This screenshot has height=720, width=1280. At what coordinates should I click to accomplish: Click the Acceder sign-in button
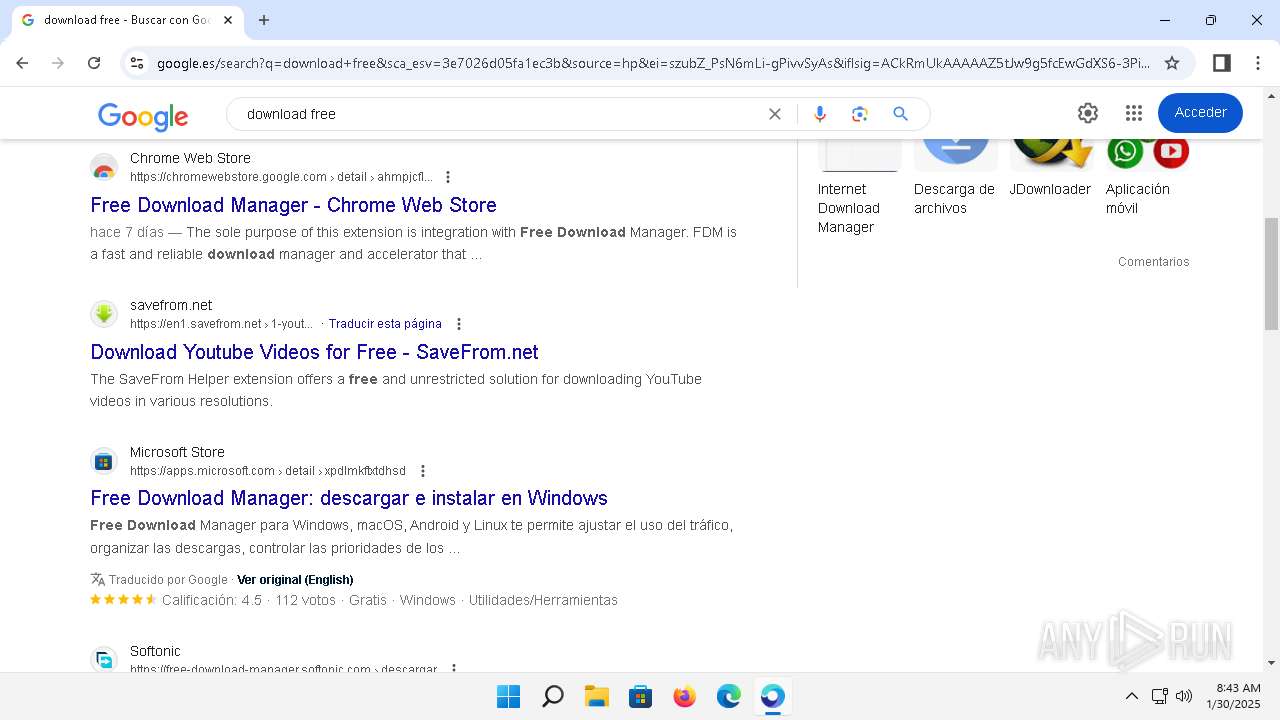click(x=1200, y=113)
